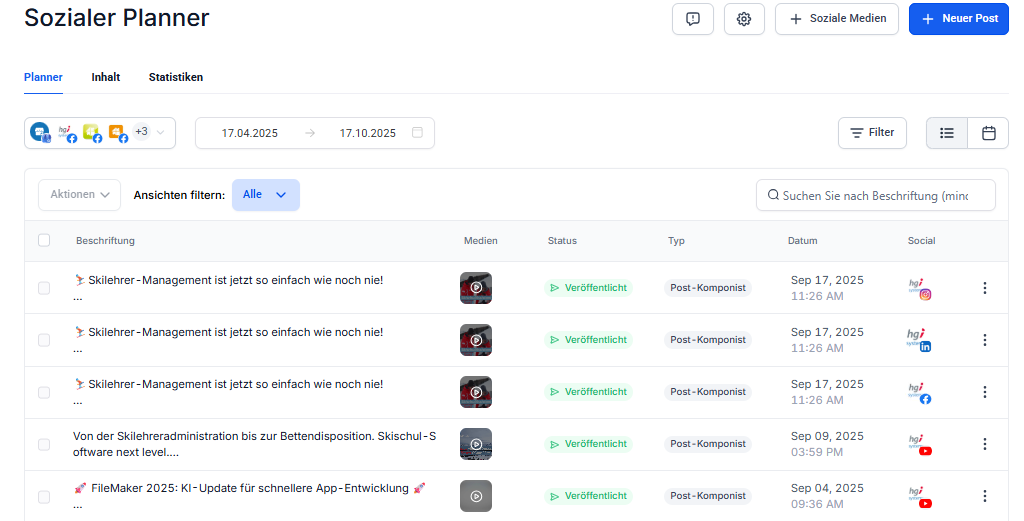Select checkbox for the FileMaker 2025 post
The height and width of the screenshot is (521, 1024).
[x=44, y=496]
